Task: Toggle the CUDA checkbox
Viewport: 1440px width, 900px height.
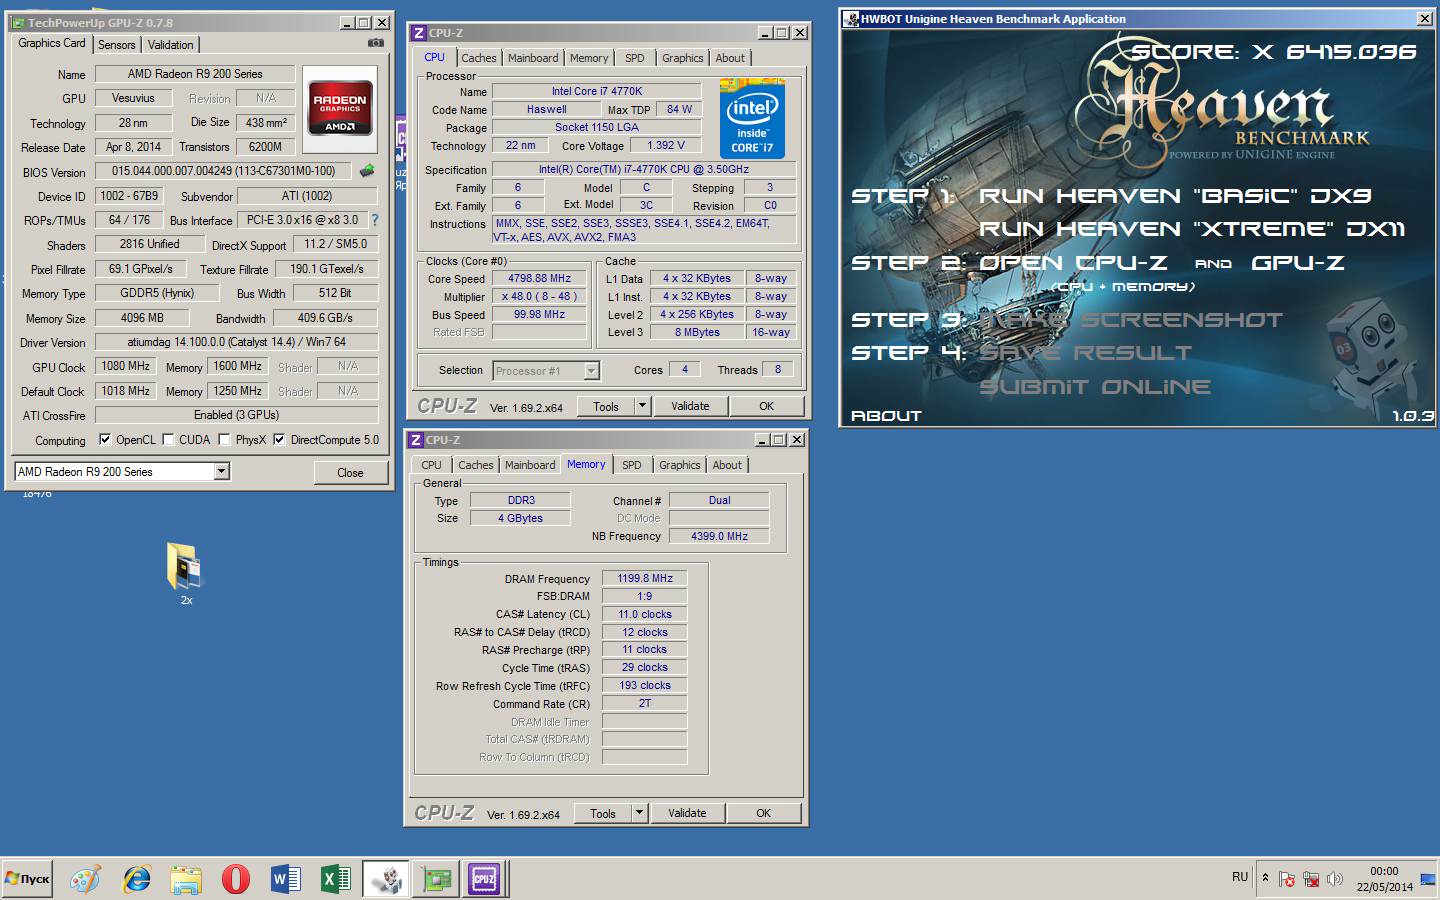Action: point(168,439)
